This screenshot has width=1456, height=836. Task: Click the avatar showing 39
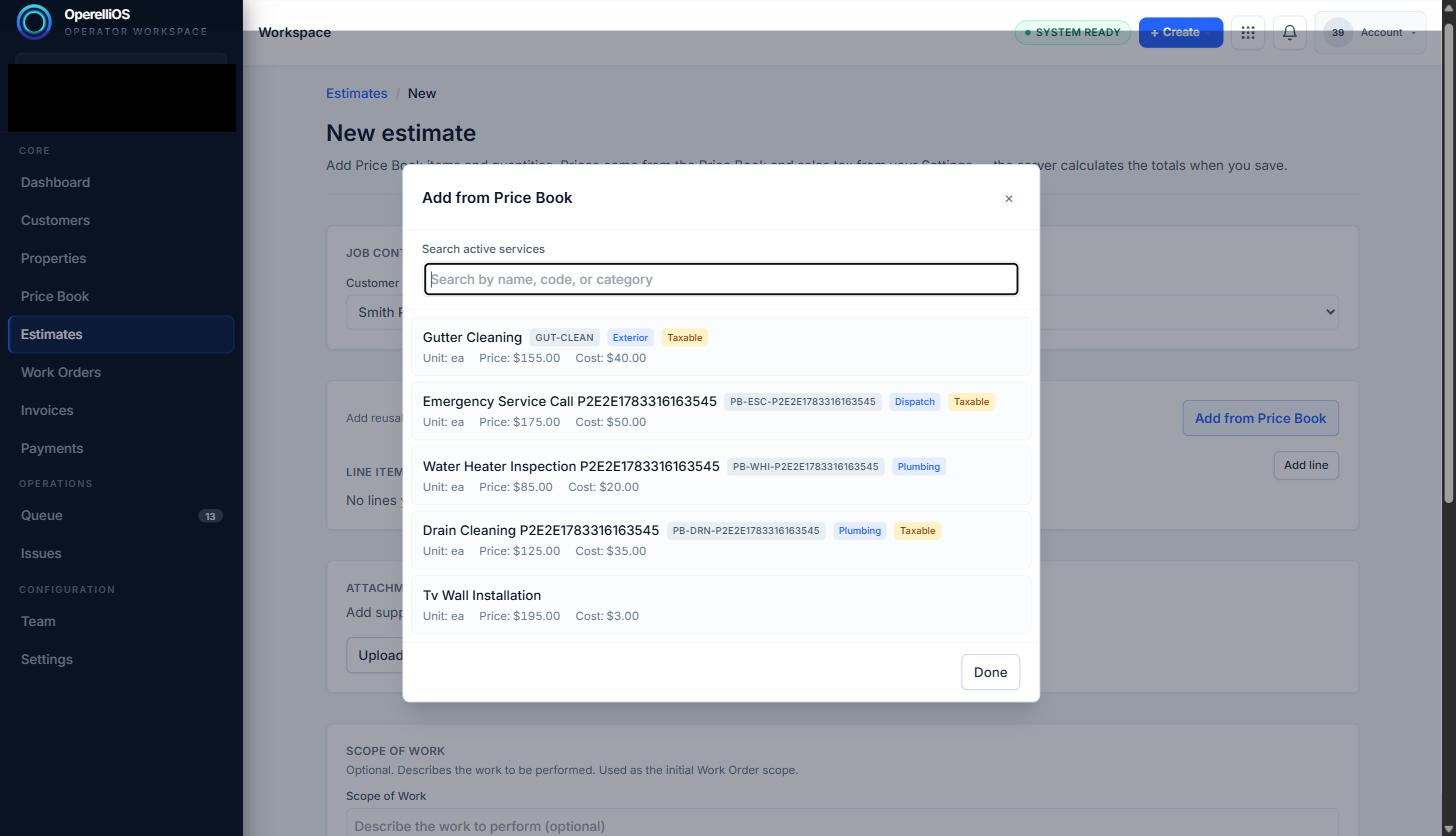[x=1337, y=32]
